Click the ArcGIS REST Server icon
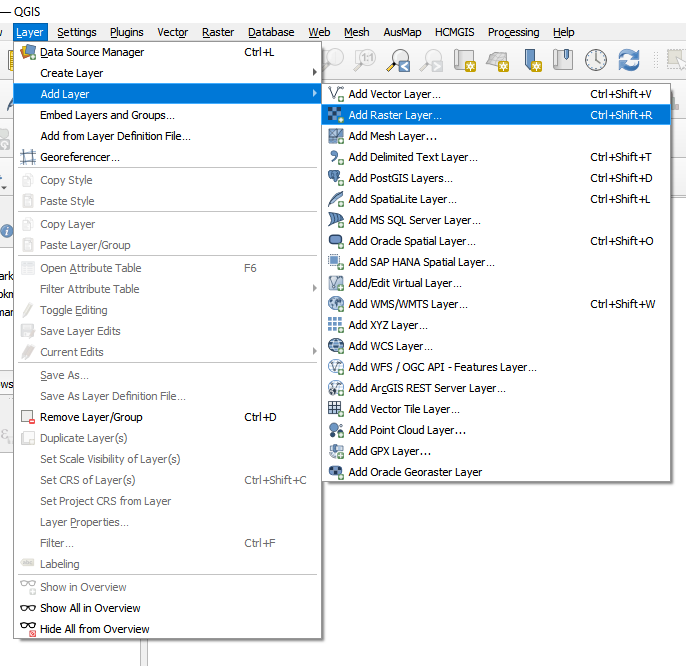Viewport: 686px width, 666px height. (336, 388)
